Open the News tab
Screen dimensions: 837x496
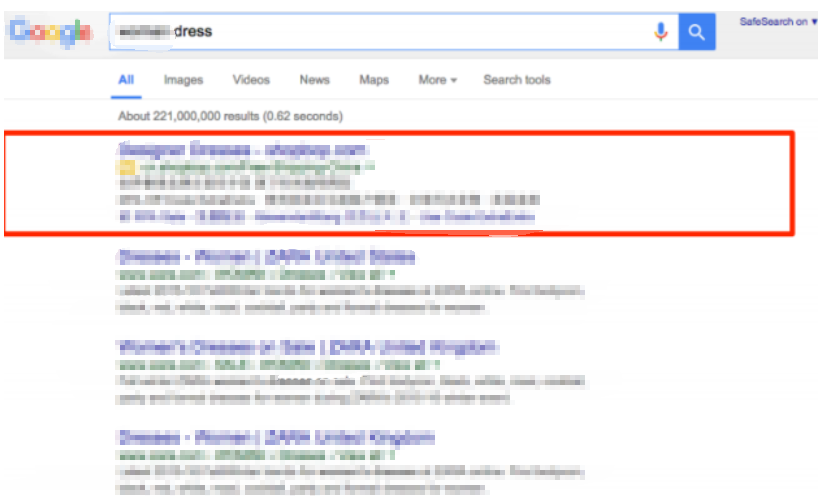point(314,80)
